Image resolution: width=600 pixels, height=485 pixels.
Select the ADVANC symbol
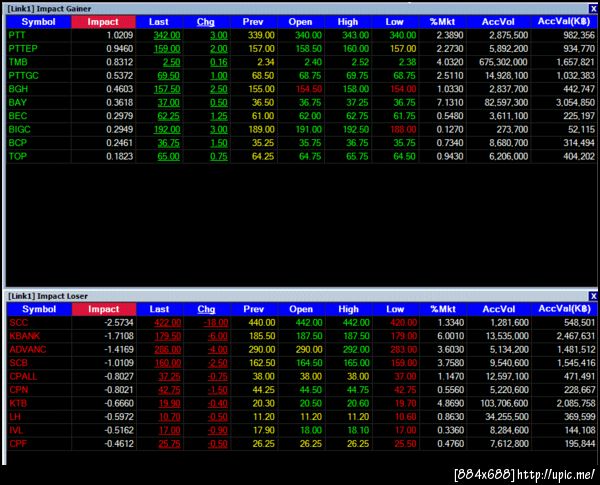pos(28,349)
